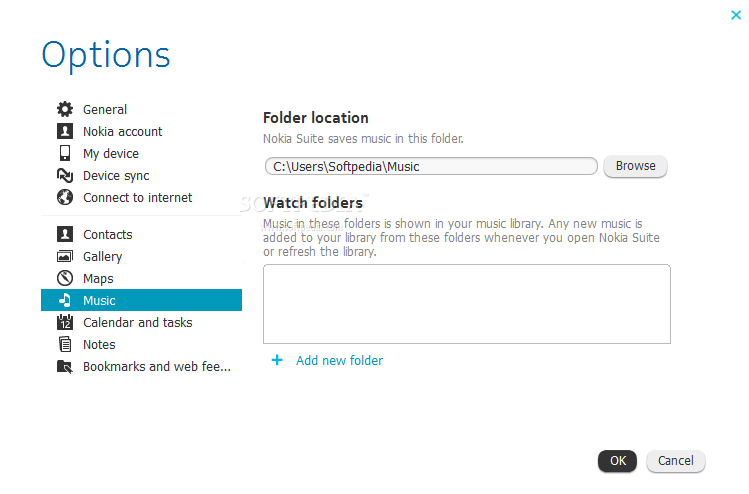Open Nokia account settings
This screenshot has height=494, width=749.
coord(123,131)
